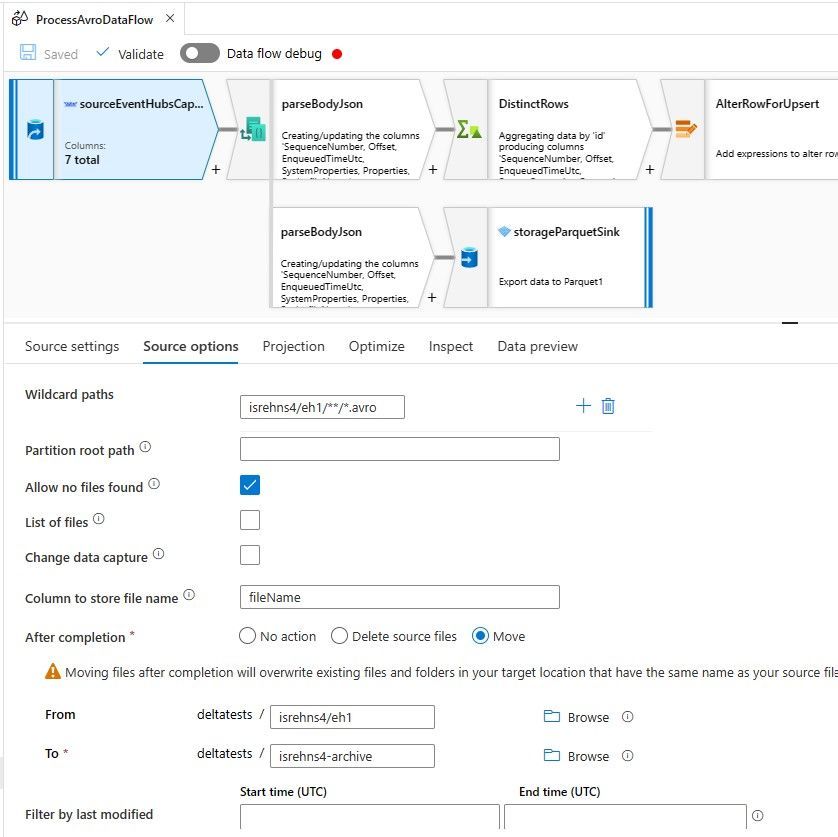Click info icon beside Partition root path
This screenshot has width=838, height=837.
click(145, 447)
